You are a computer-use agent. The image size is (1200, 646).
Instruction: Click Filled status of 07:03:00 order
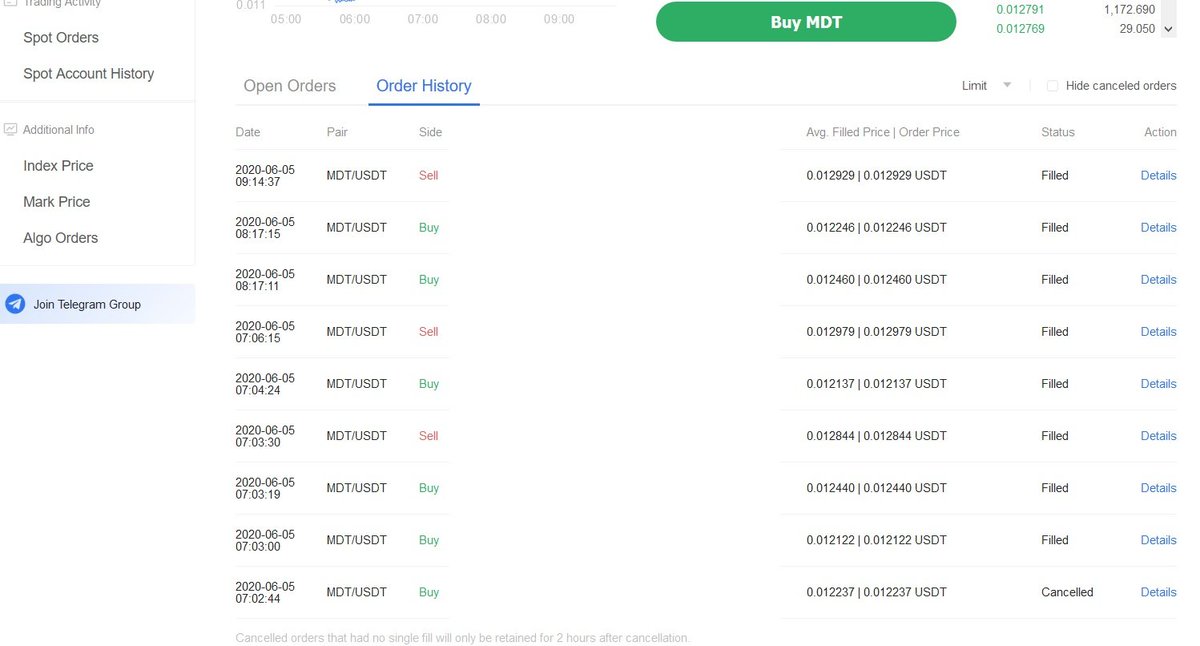(x=1055, y=540)
